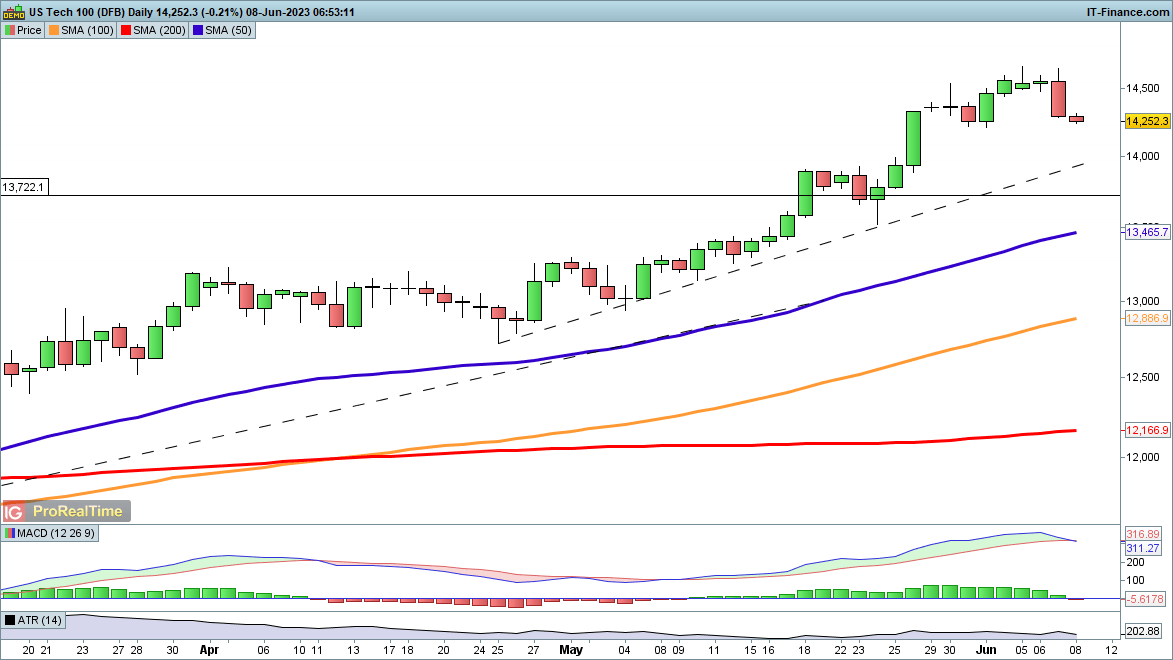
Task: Click the 12,000 price axis label
Action: [x=1143, y=457]
